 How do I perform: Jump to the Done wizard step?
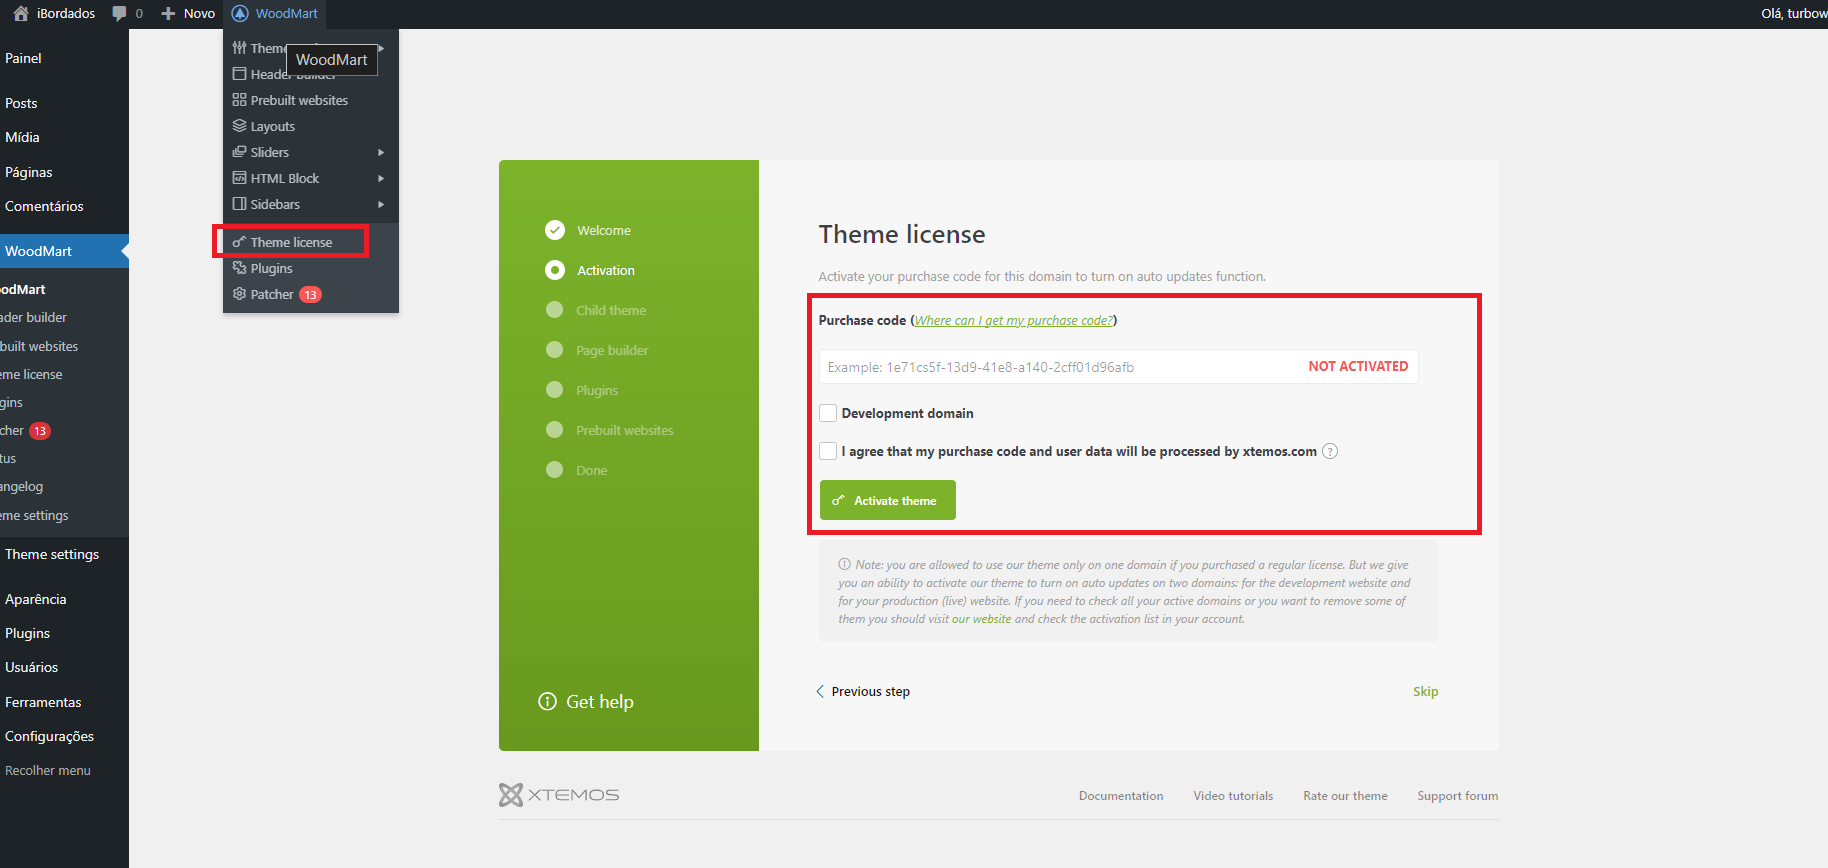(591, 470)
